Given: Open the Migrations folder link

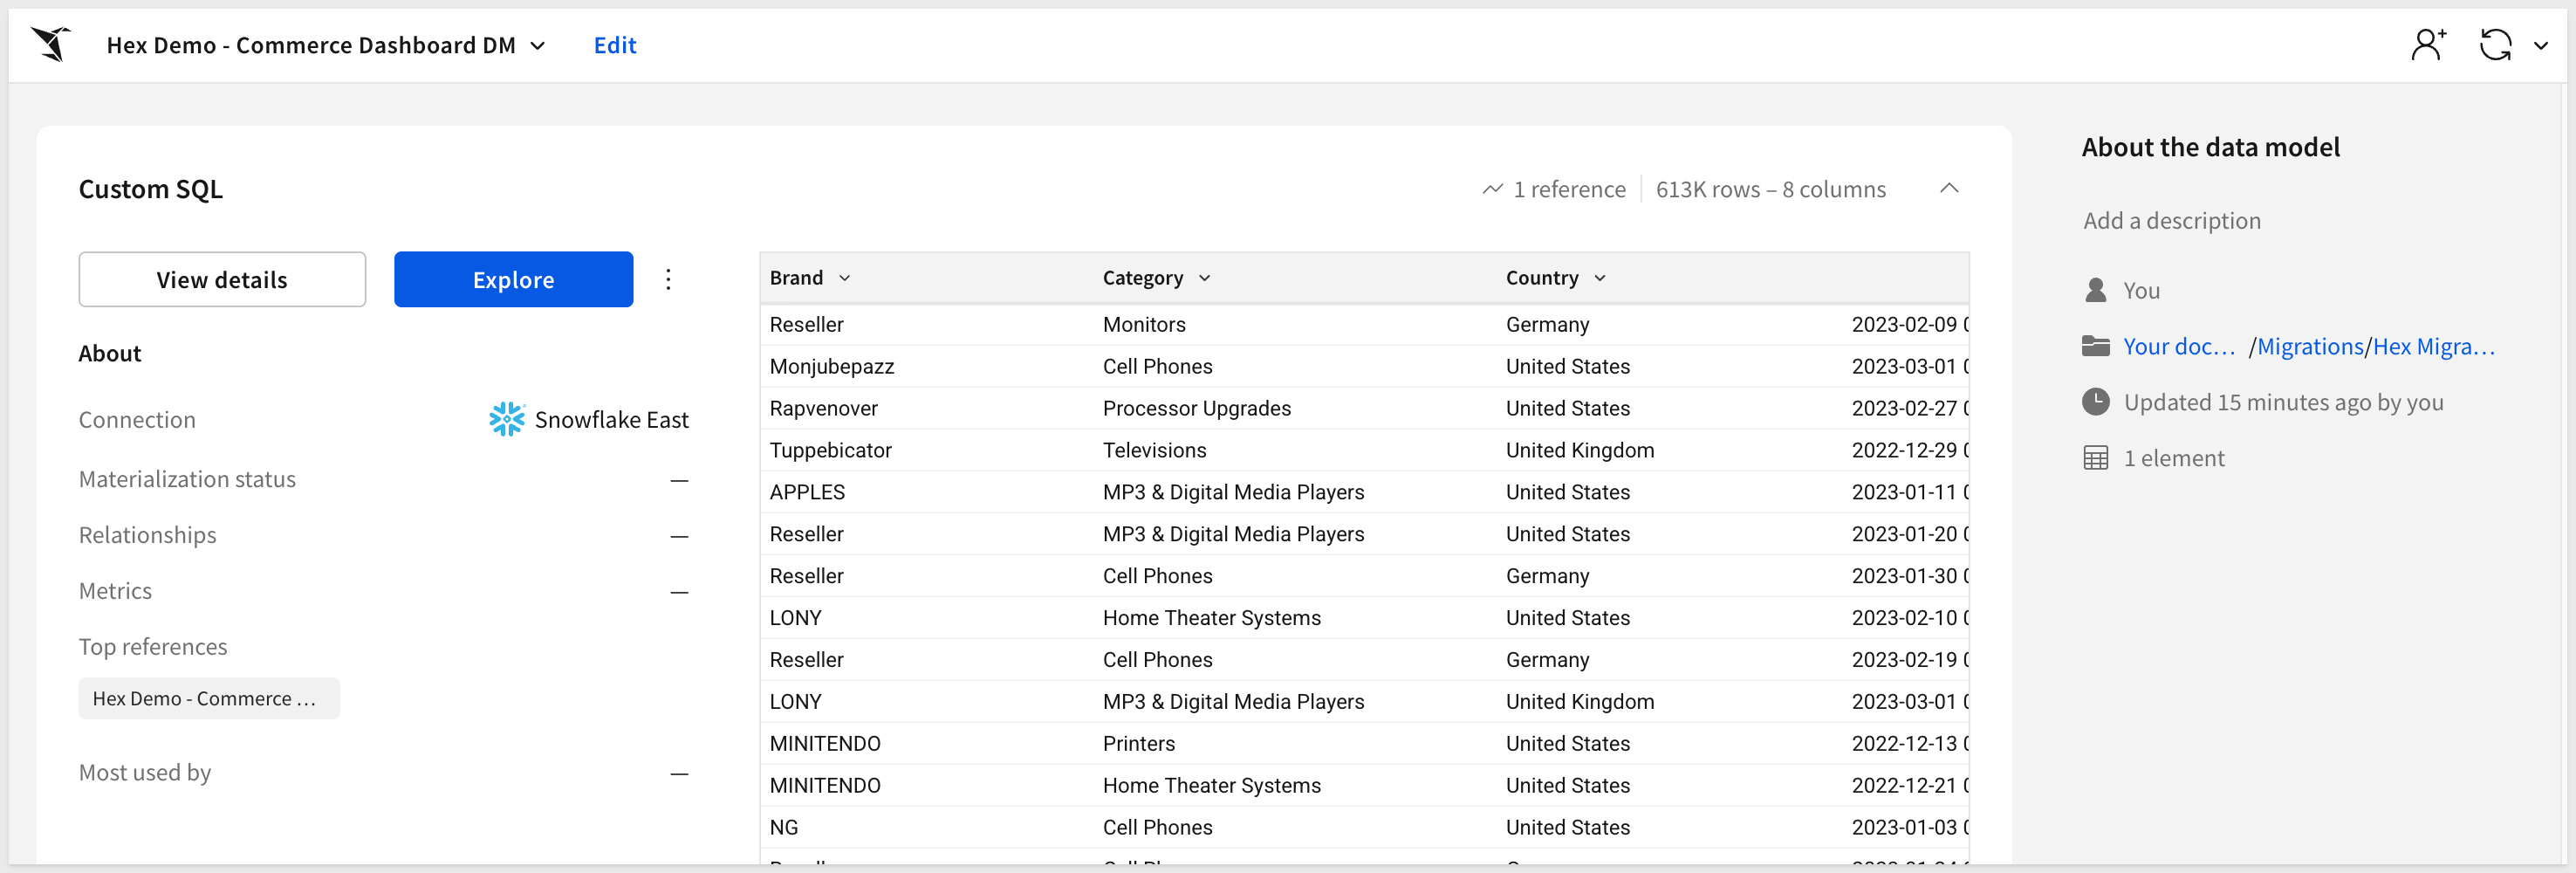Looking at the screenshot, I should (x=2310, y=346).
